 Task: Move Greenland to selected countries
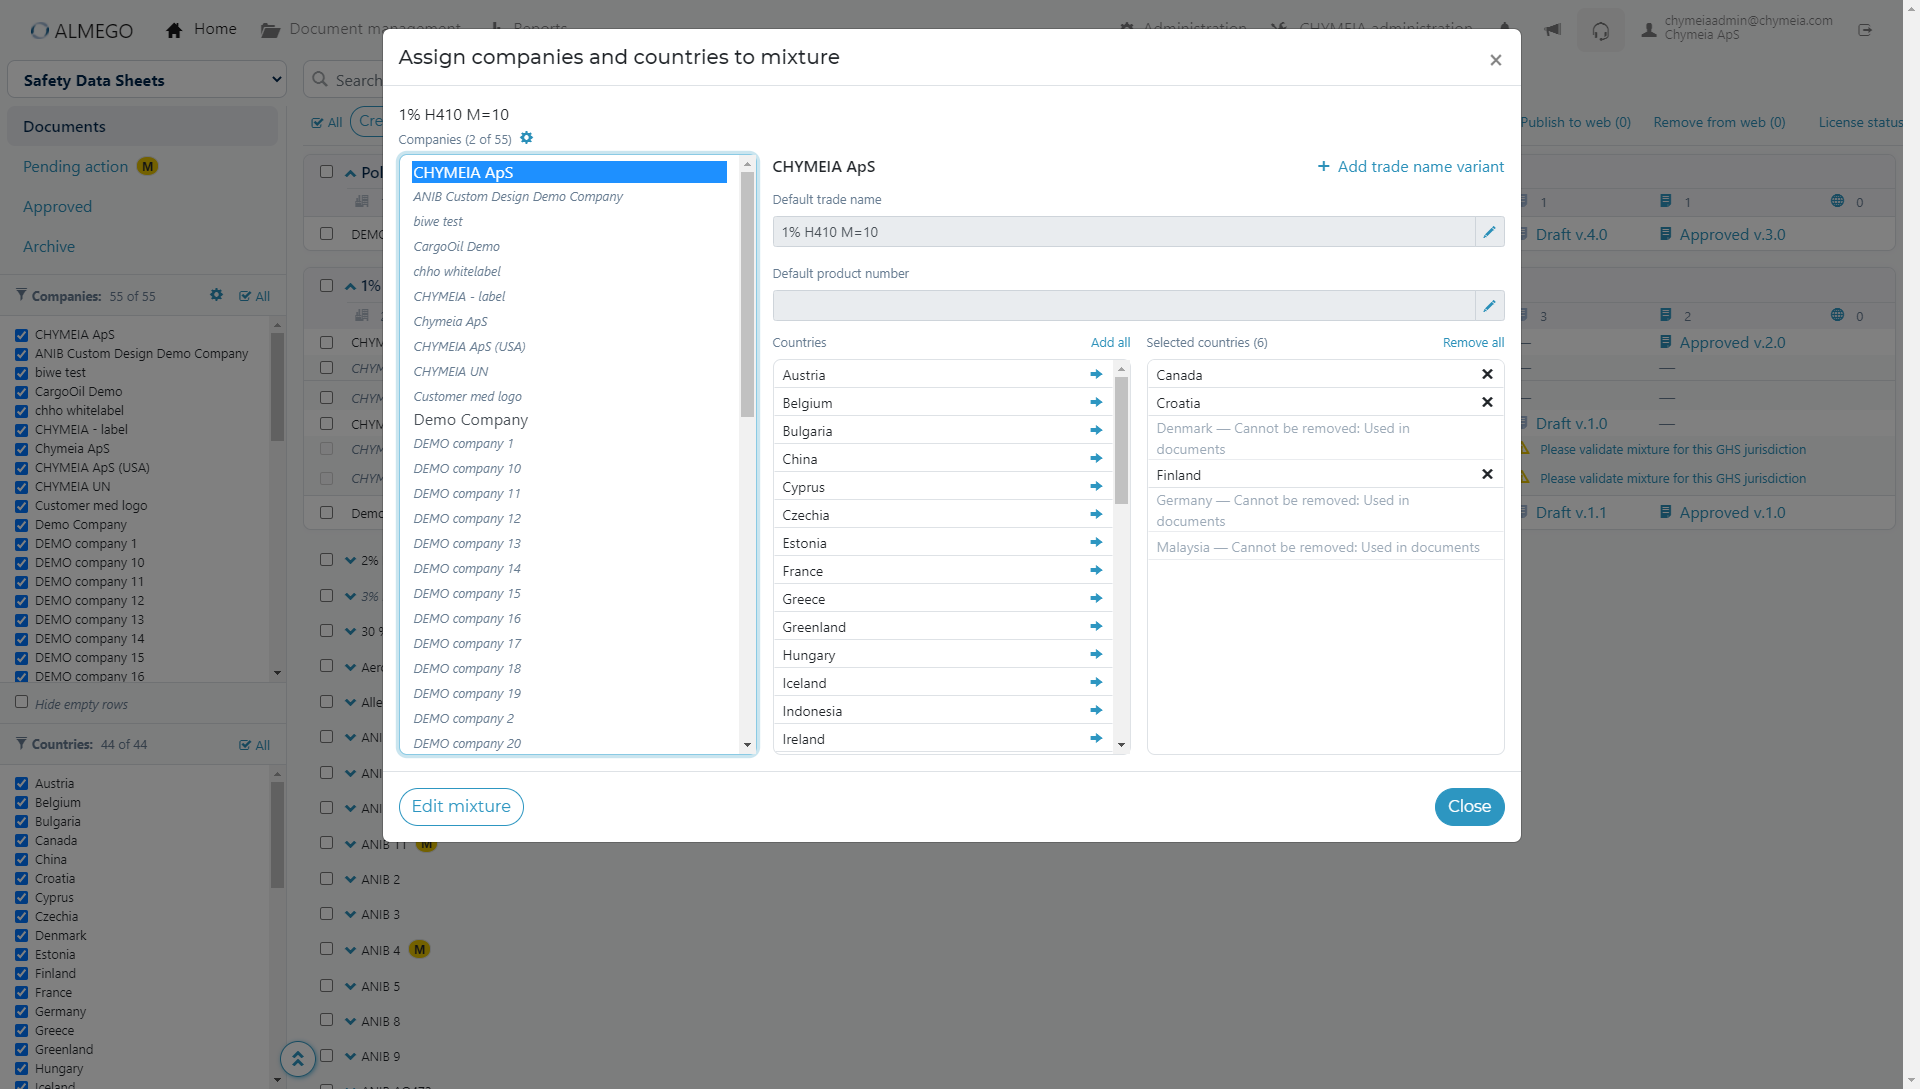(1096, 626)
